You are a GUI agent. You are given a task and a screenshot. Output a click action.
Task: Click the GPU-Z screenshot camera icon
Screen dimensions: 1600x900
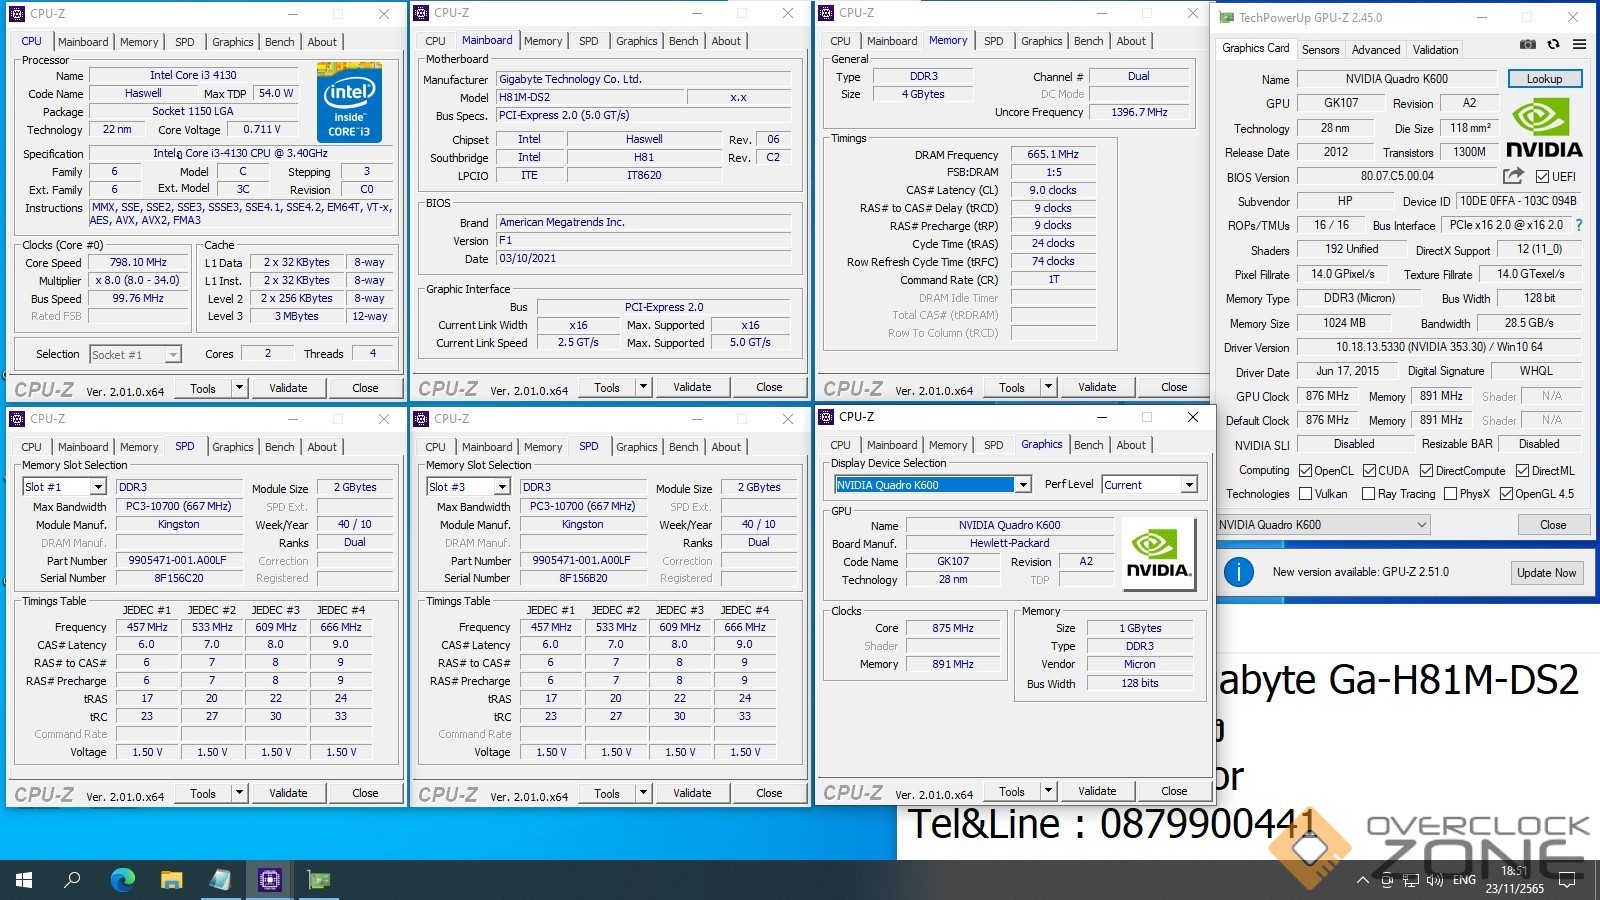pos(1527,44)
